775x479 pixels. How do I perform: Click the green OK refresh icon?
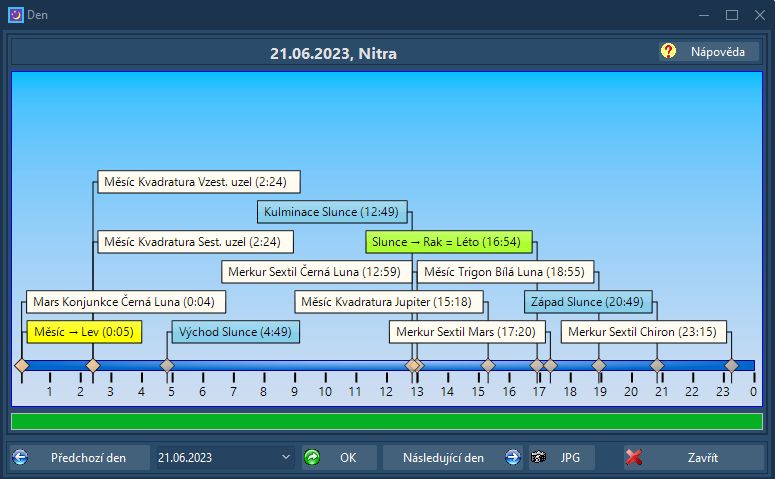[x=312, y=457]
